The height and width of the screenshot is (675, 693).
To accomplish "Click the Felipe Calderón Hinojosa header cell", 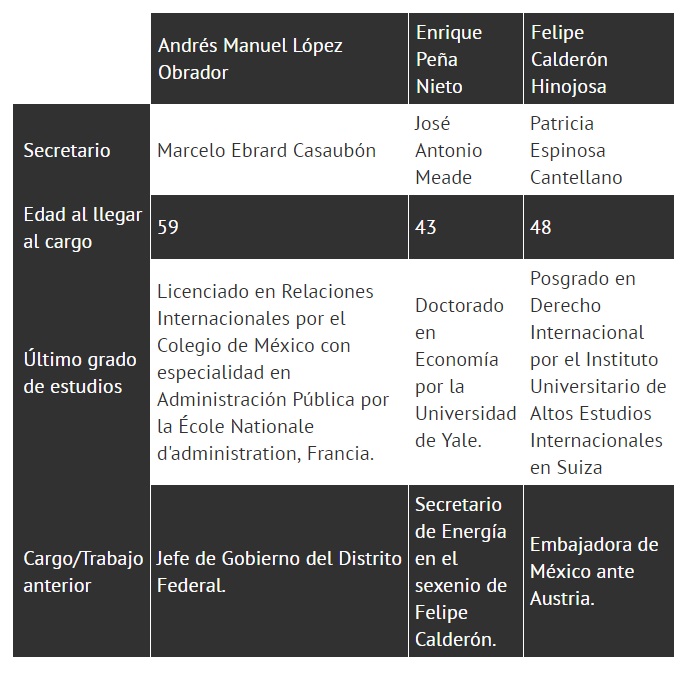I will click(x=599, y=59).
